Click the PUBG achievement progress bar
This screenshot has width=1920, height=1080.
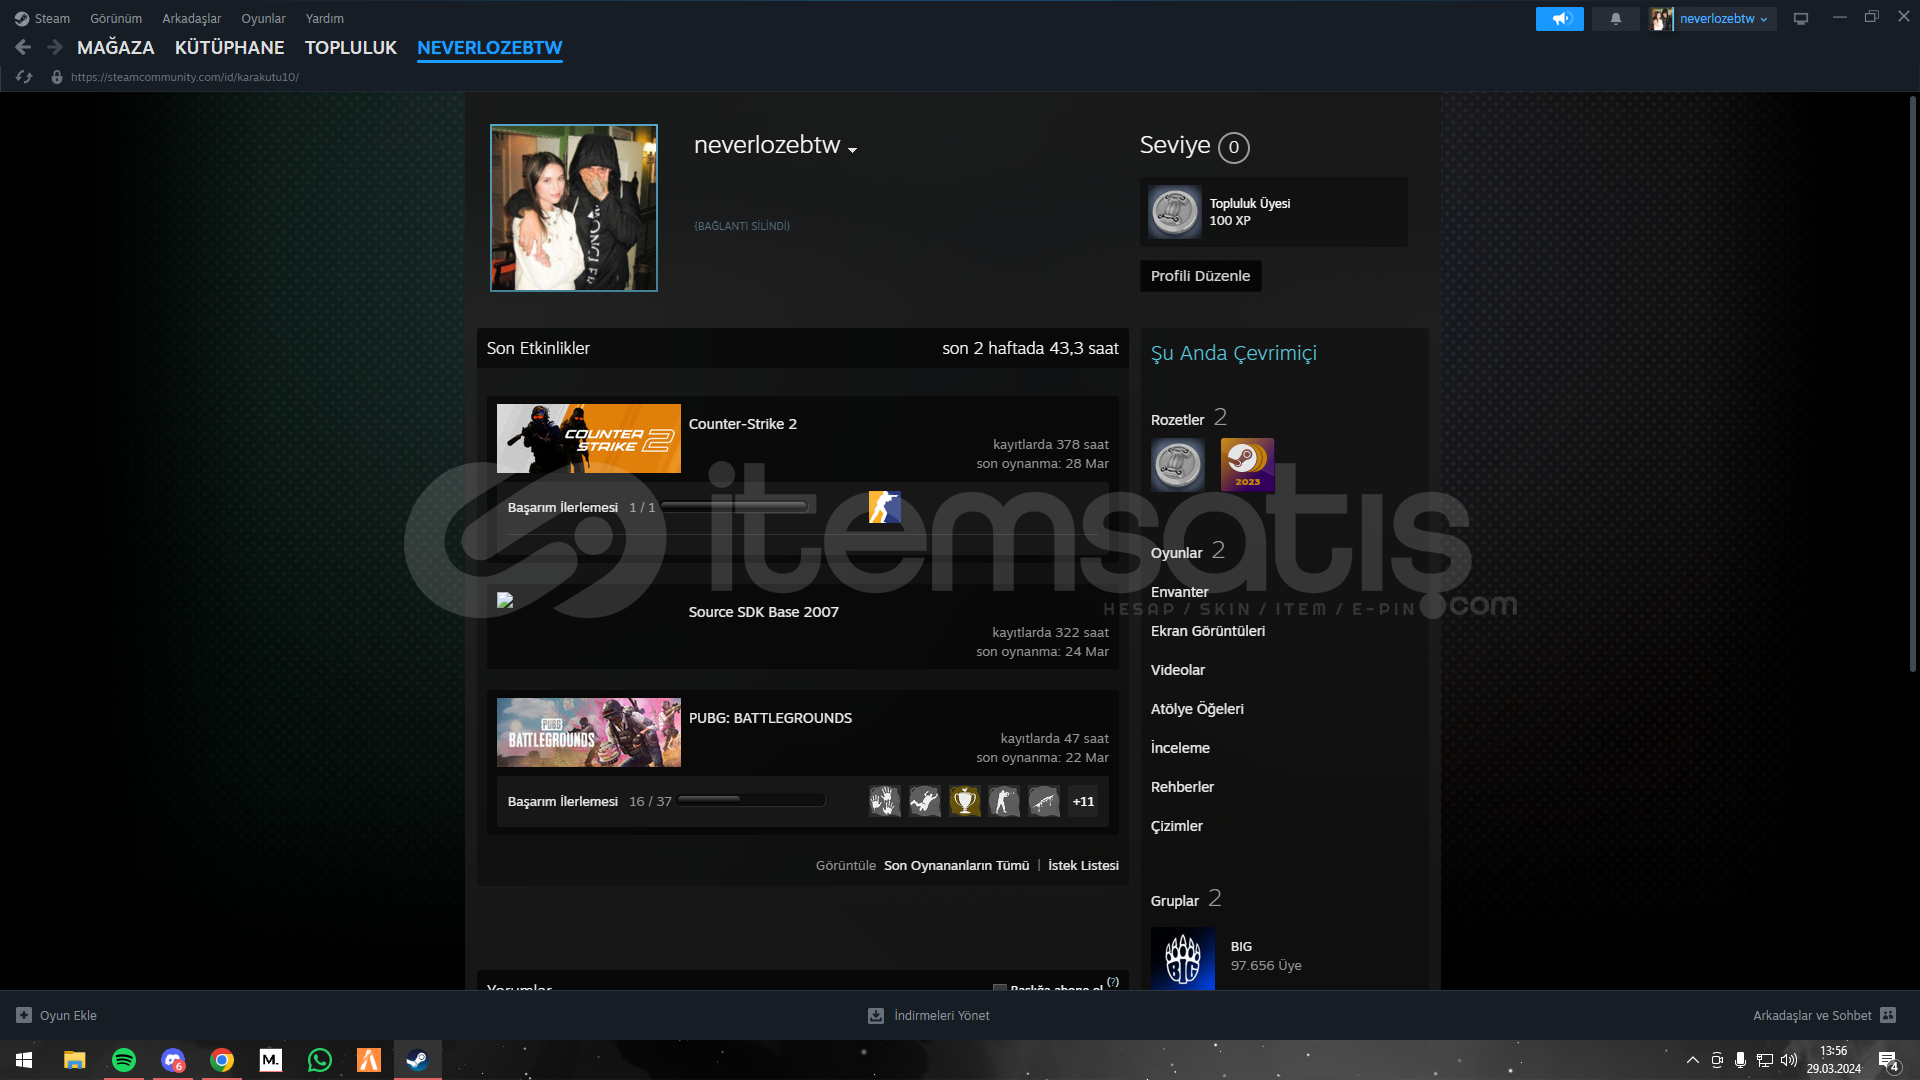point(751,800)
